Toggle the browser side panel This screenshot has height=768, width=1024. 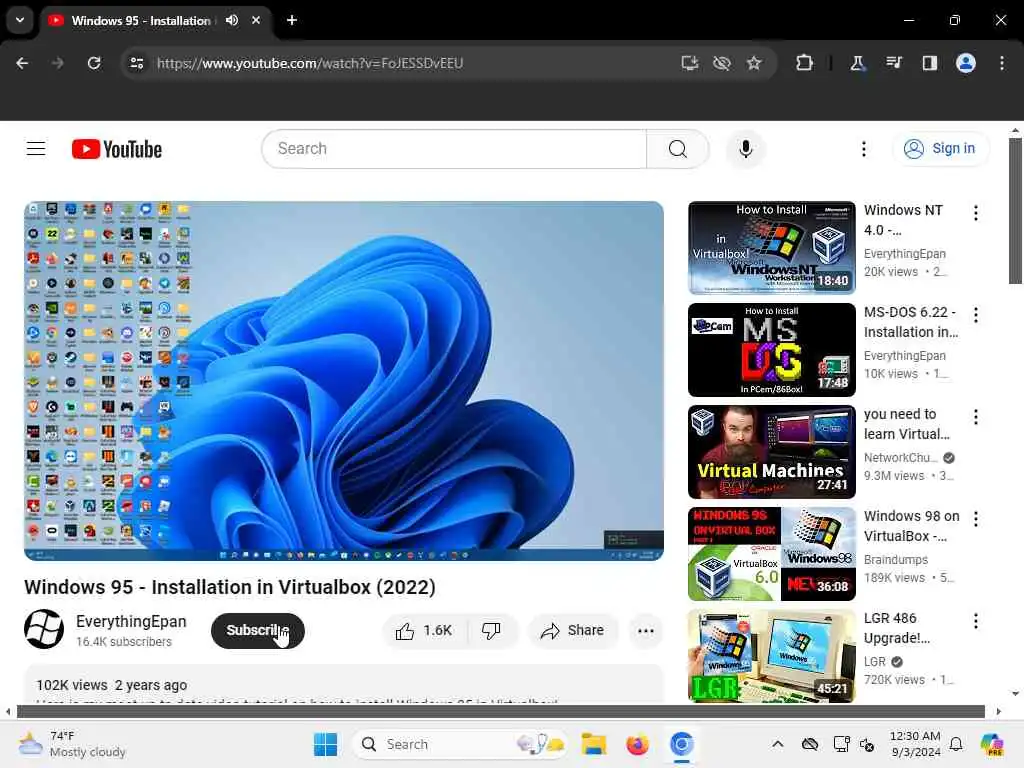929,63
